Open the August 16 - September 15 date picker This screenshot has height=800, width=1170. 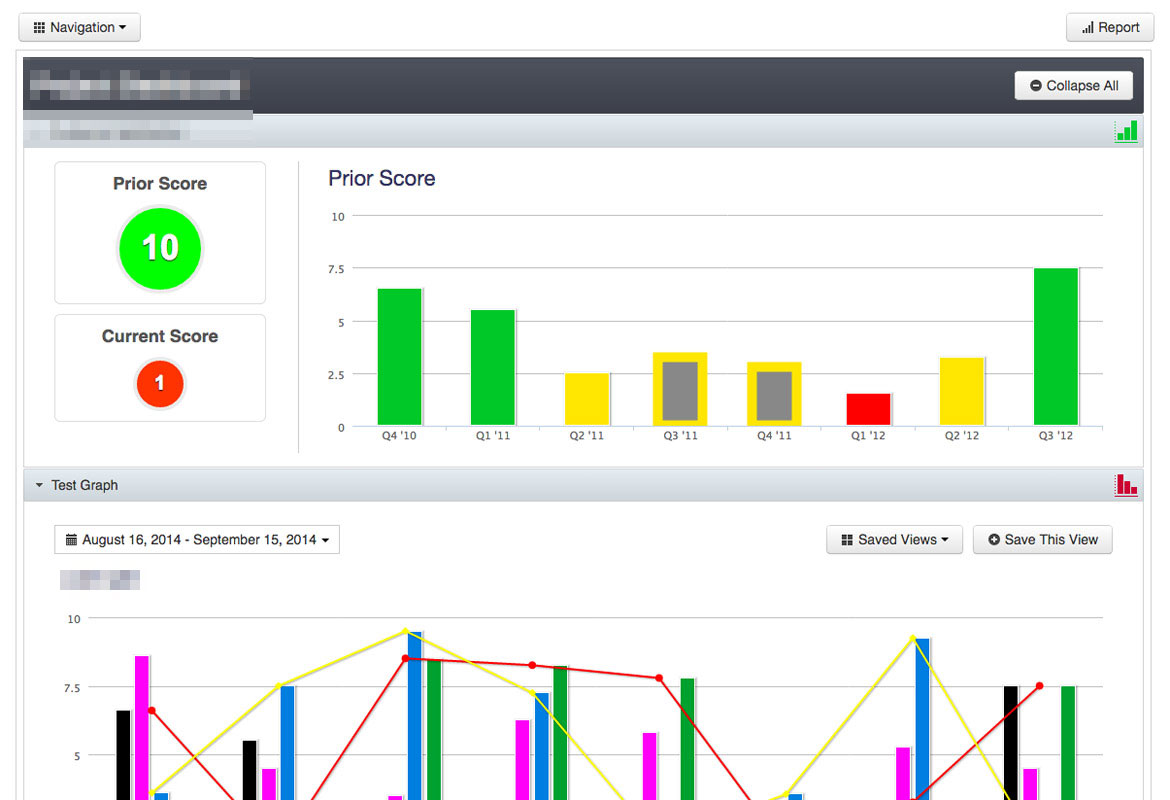(197, 540)
